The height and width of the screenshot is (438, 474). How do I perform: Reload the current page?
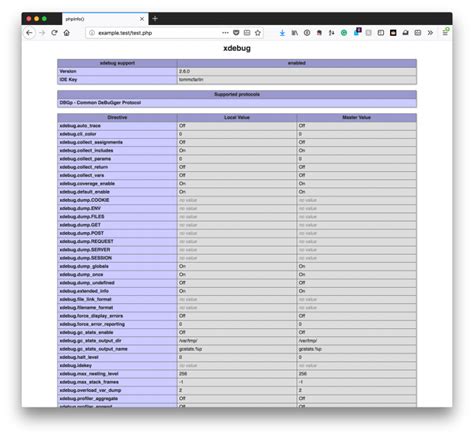coord(54,33)
